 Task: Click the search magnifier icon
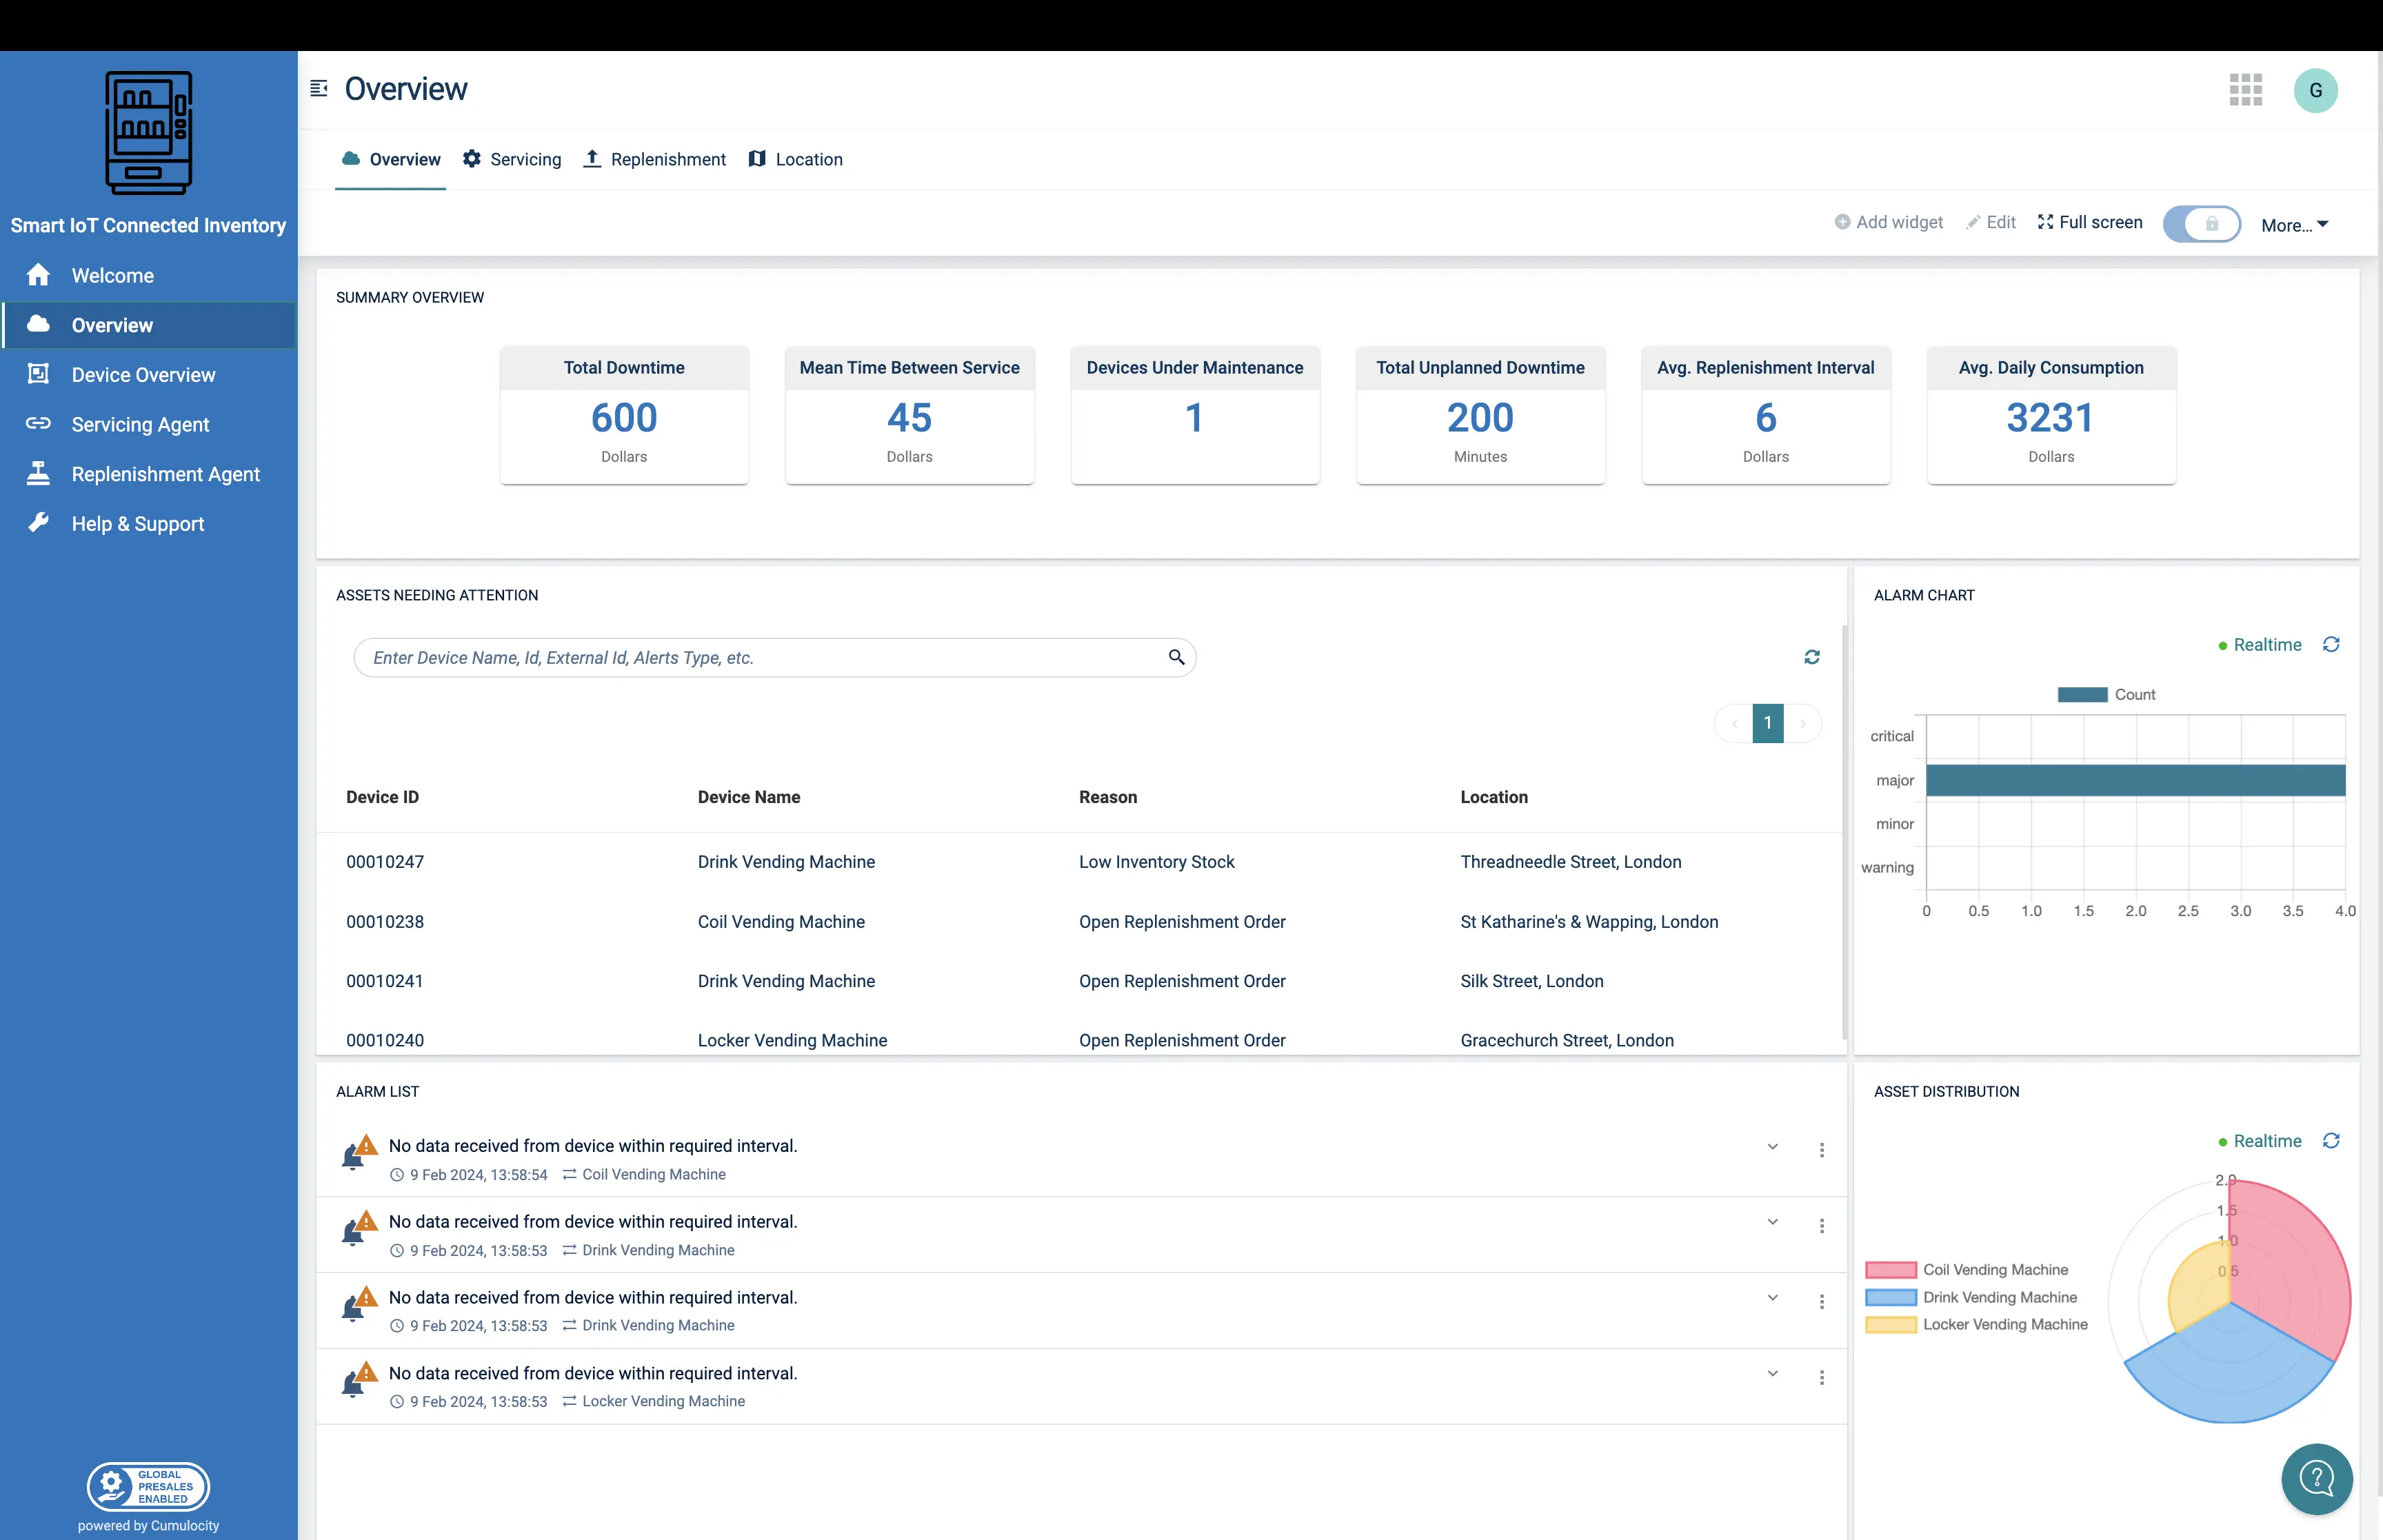pos(1176,657)
